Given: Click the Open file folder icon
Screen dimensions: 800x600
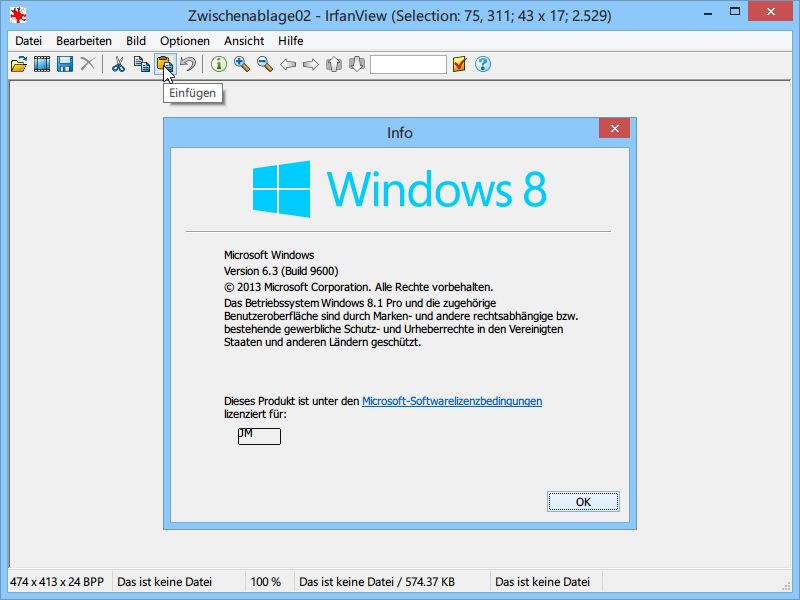Looking at the screenshot, I should tap(19, 64).
